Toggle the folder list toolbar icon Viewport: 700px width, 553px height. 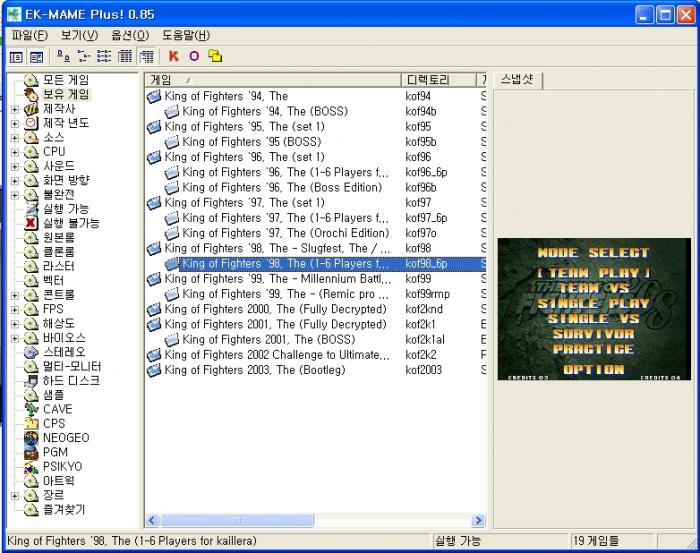click(x=16, y=57)
